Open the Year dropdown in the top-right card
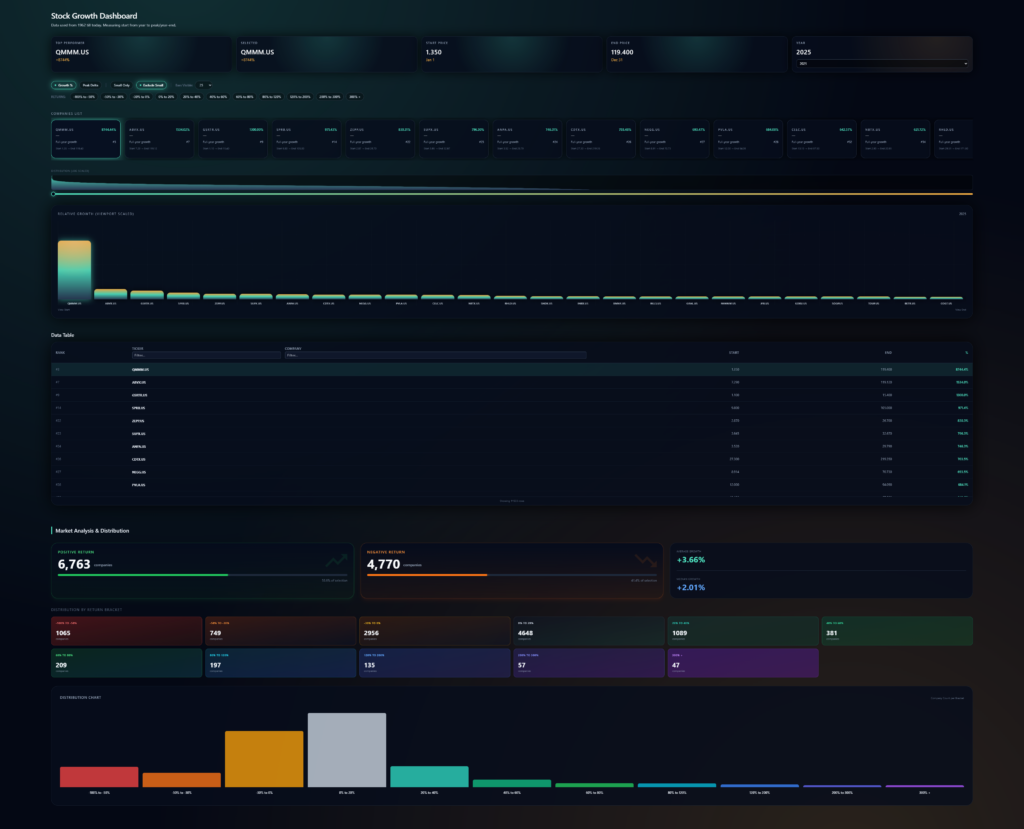 tap(882, 64)
